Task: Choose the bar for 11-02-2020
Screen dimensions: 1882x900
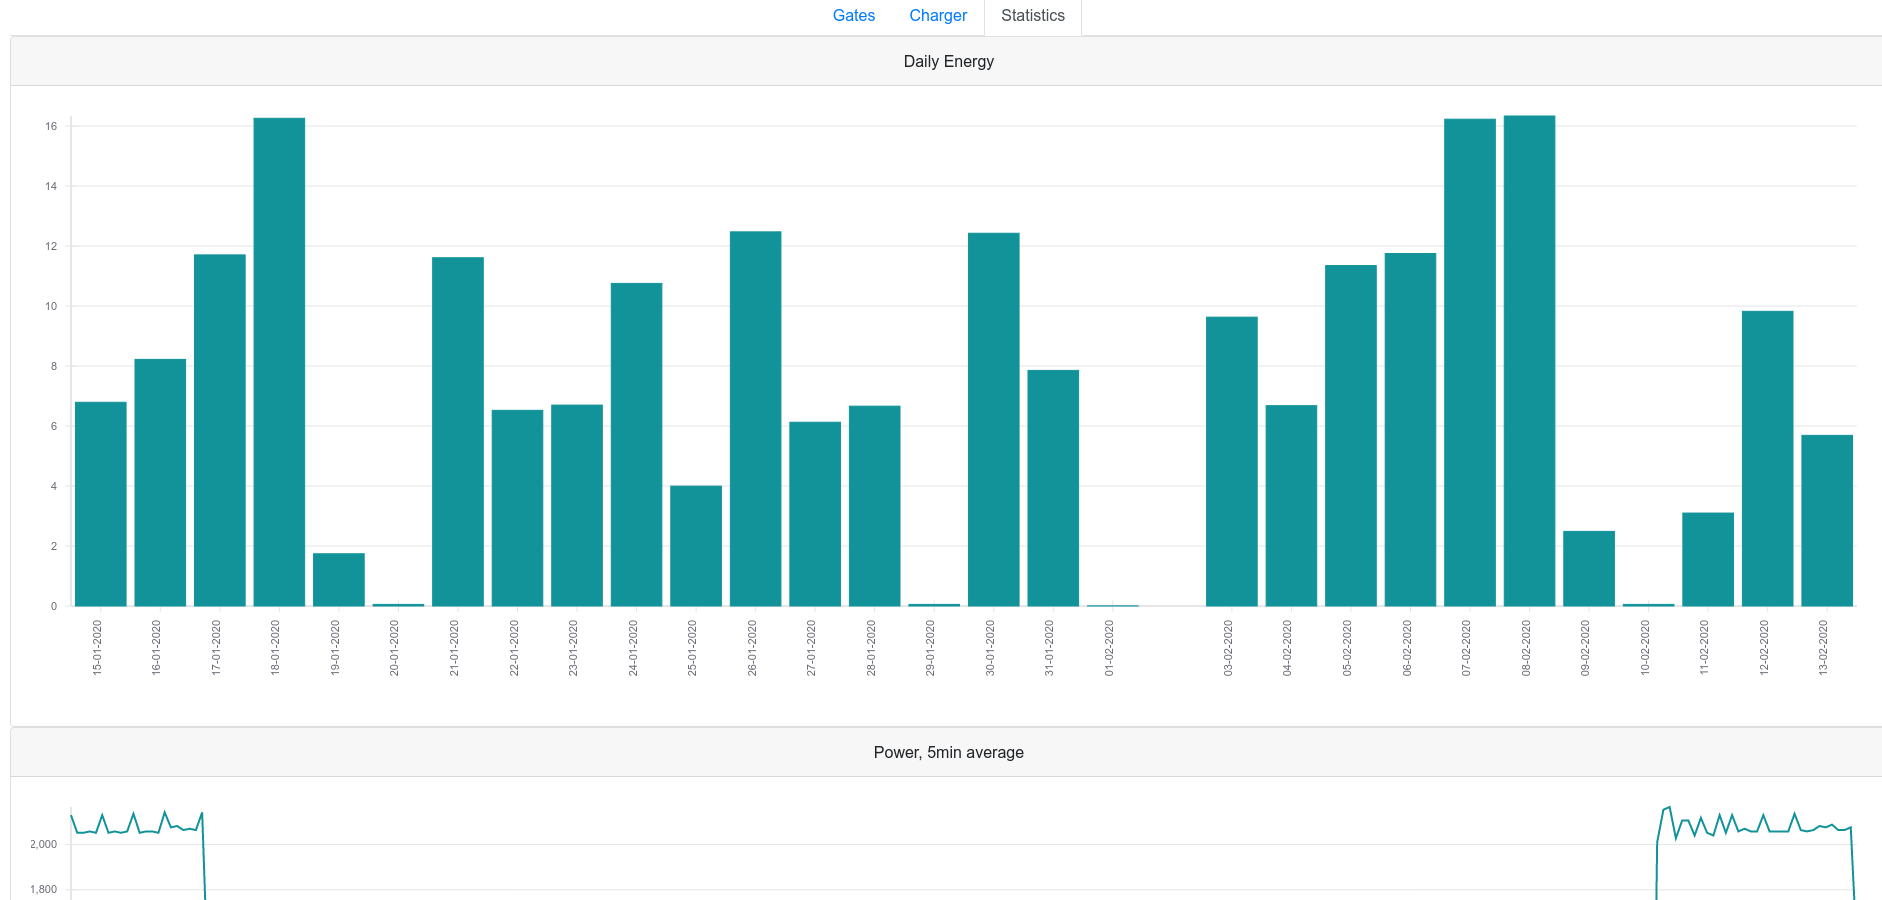Action: [x=1708, y=560]
